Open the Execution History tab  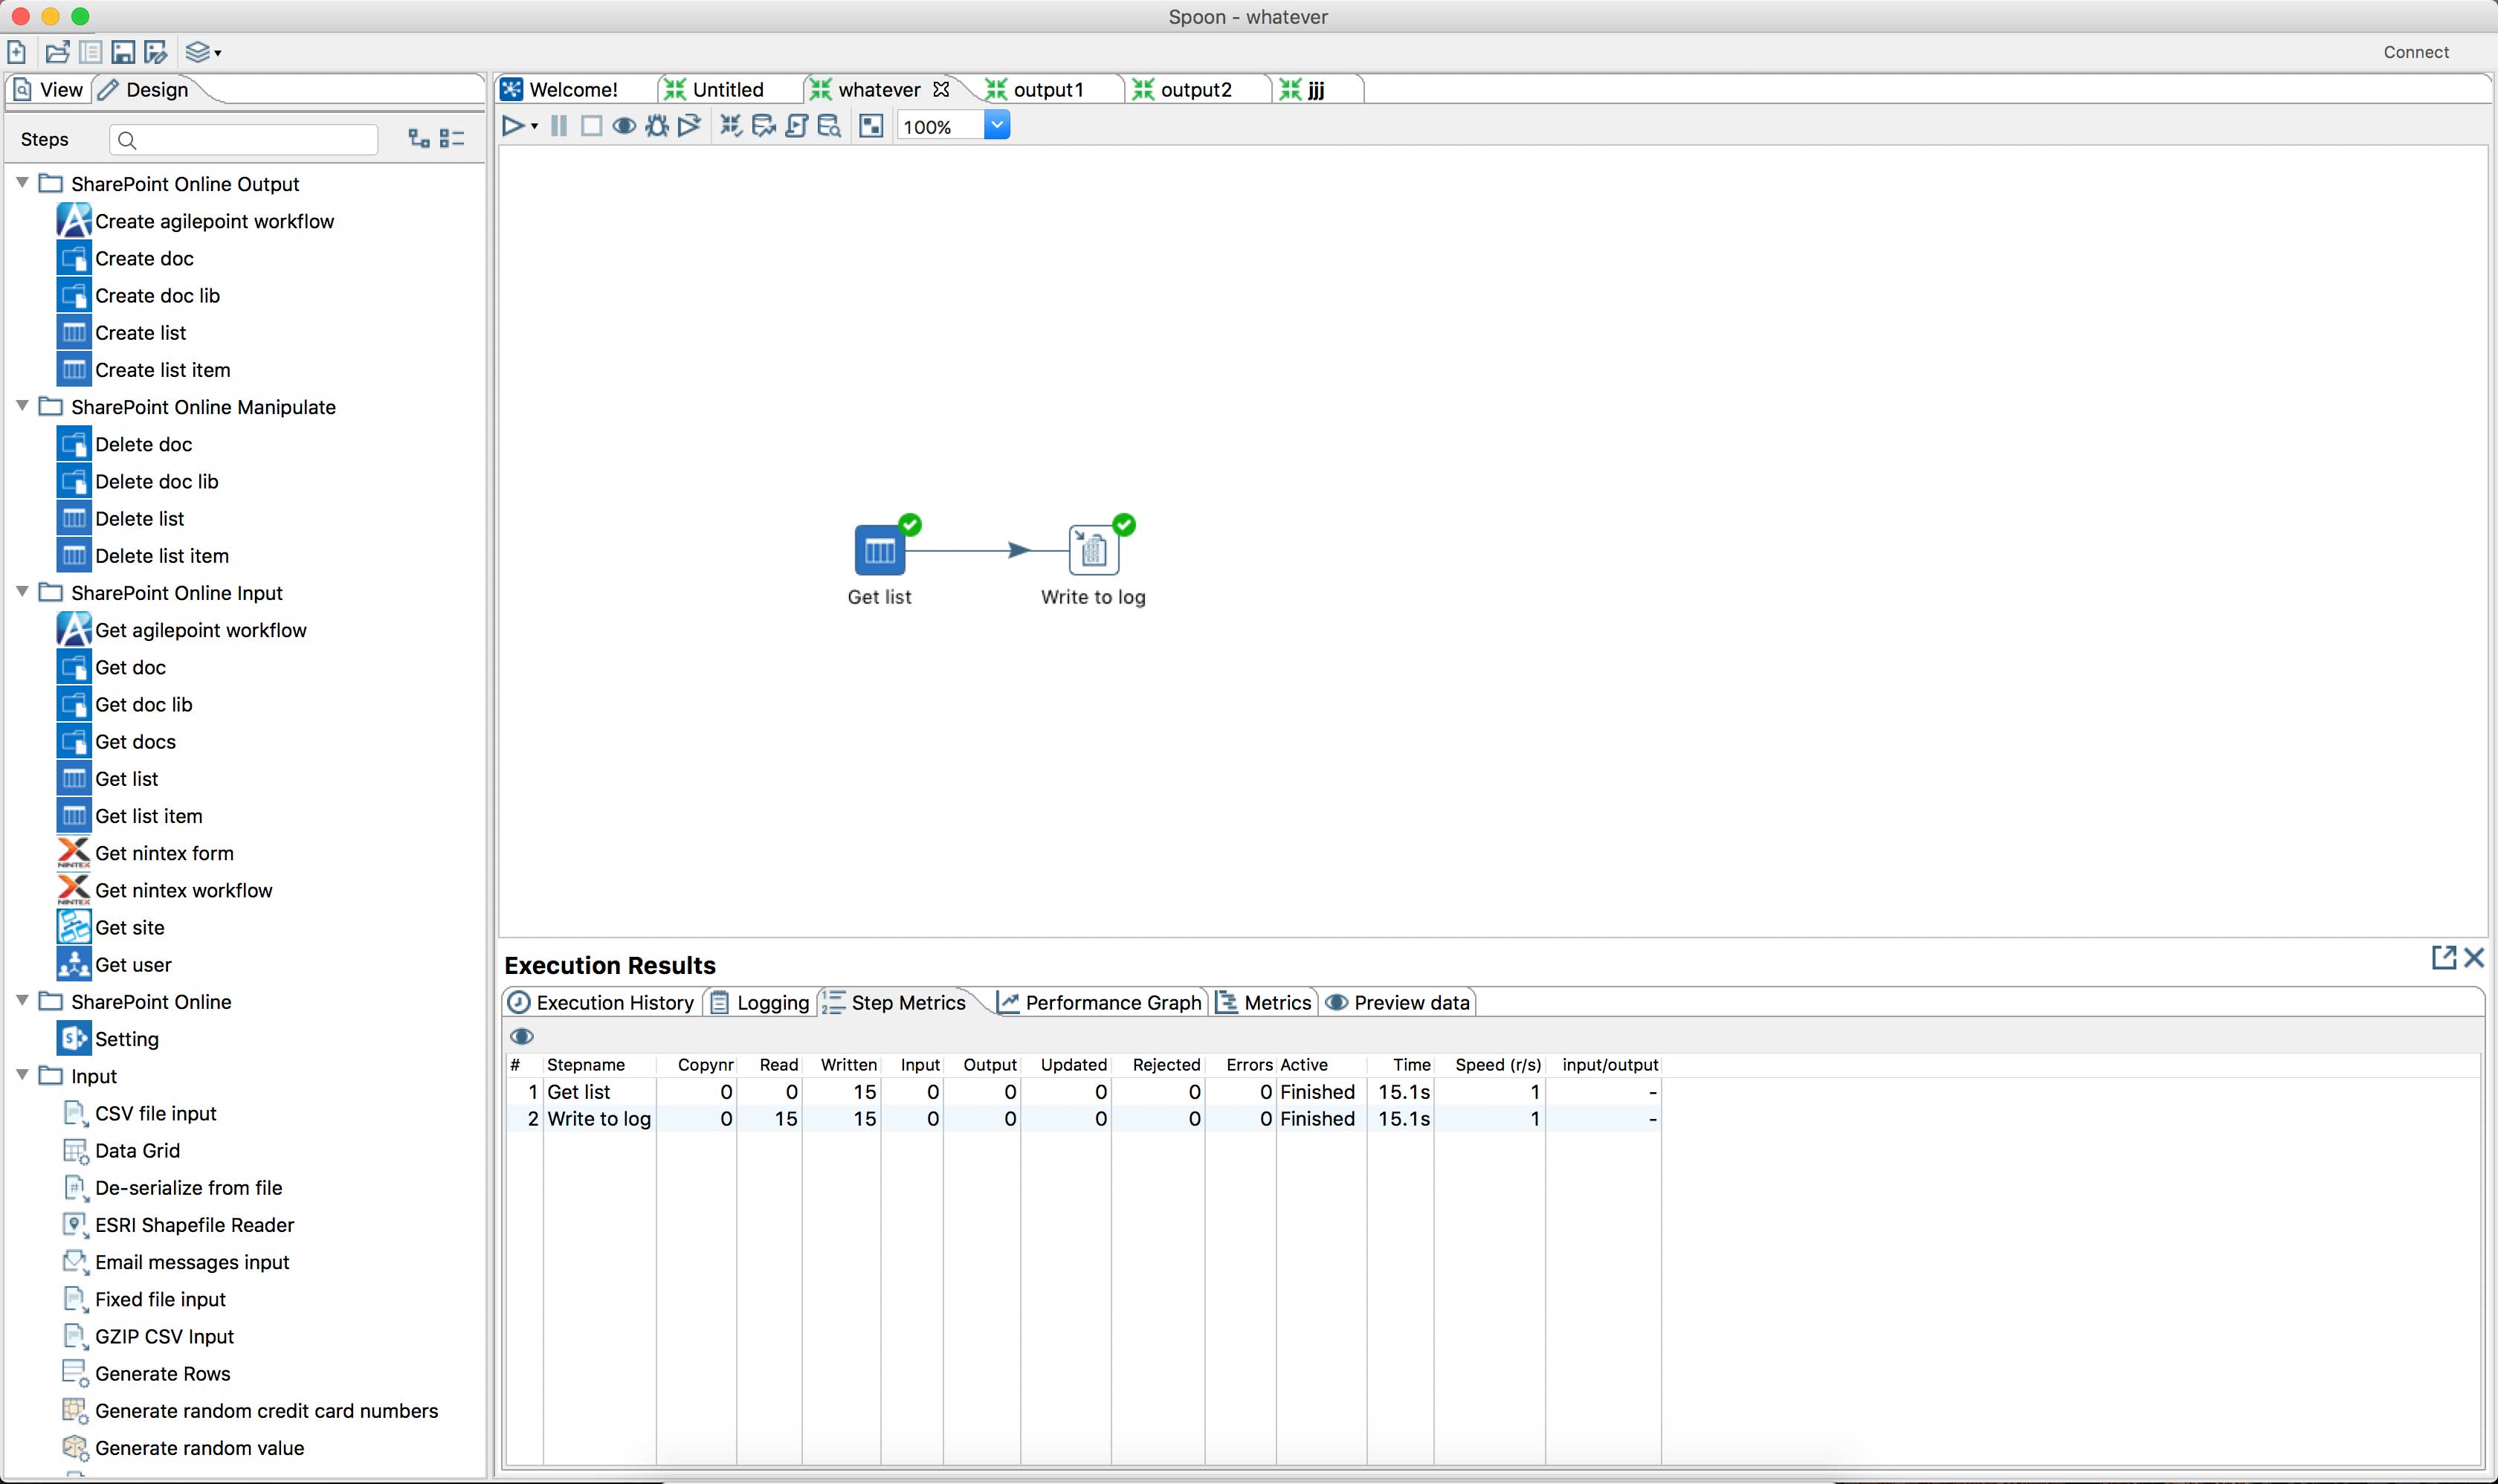pos(601,1002)
